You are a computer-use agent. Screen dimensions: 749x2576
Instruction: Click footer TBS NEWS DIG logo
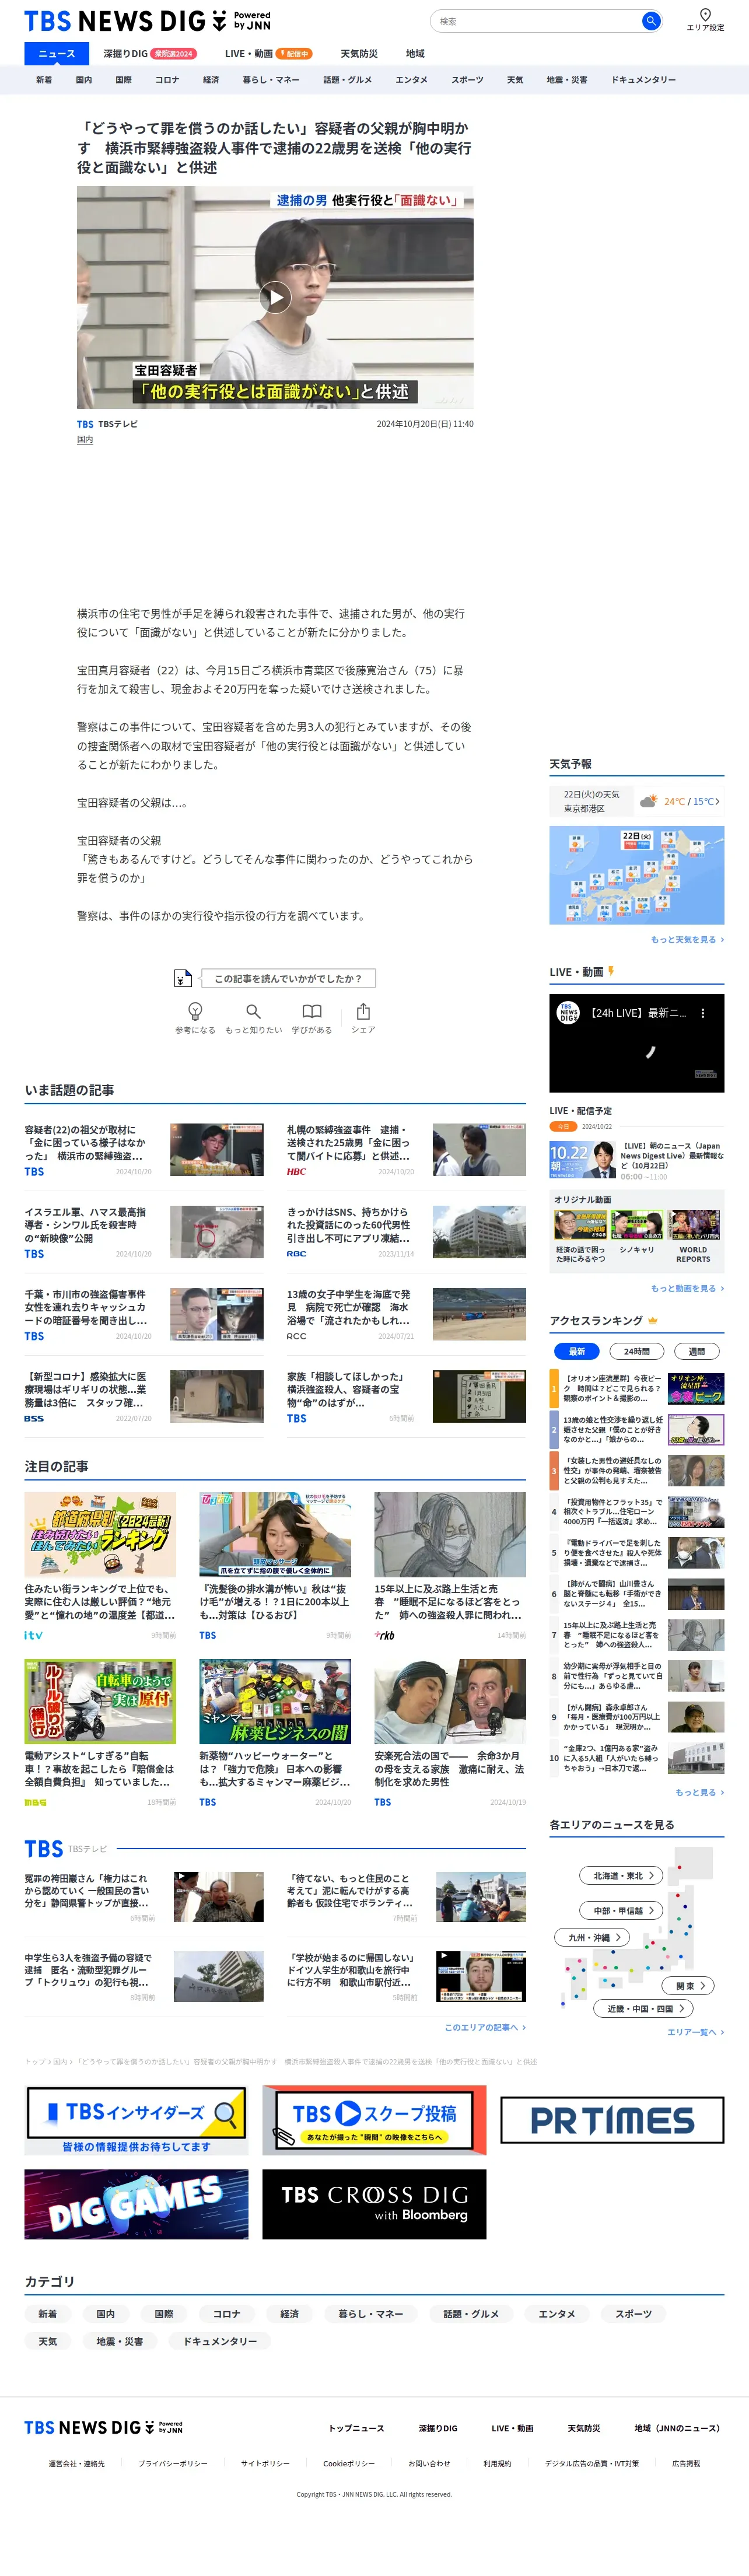pyautogui.click(x=103, y=2427)
